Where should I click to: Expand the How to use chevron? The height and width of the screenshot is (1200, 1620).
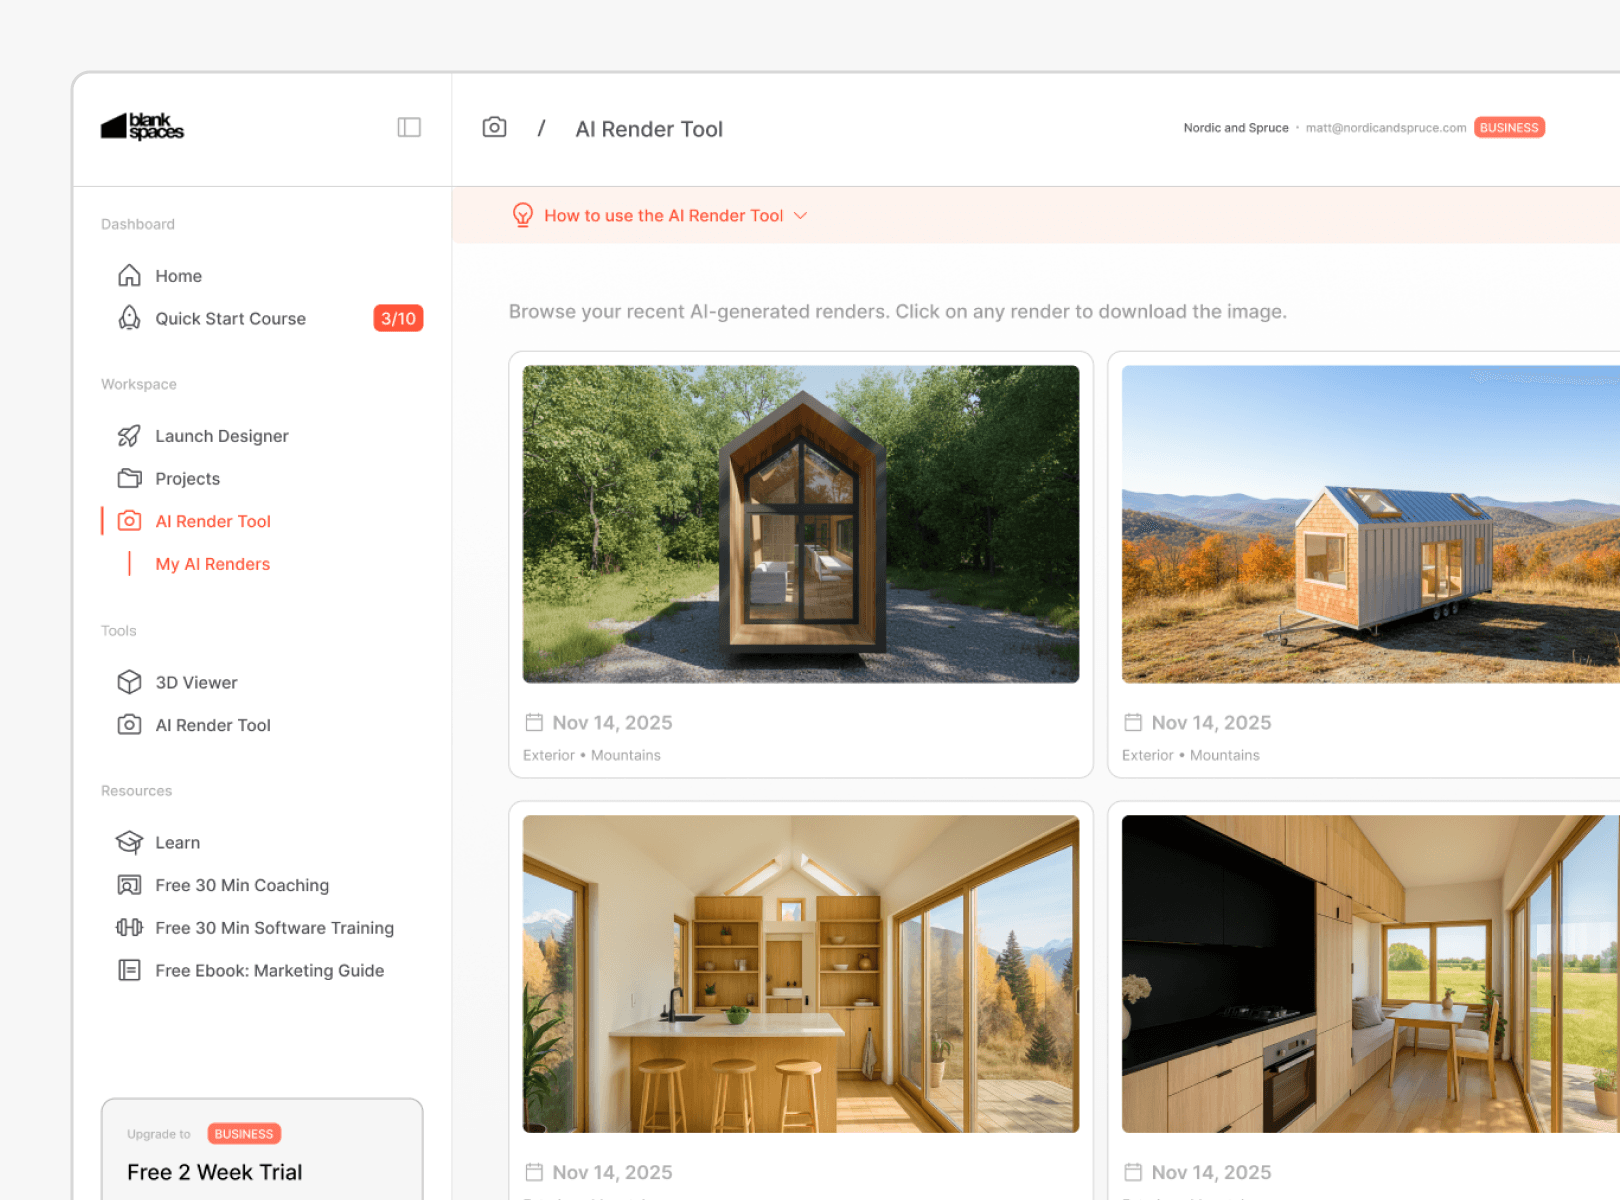pos(800,215)
